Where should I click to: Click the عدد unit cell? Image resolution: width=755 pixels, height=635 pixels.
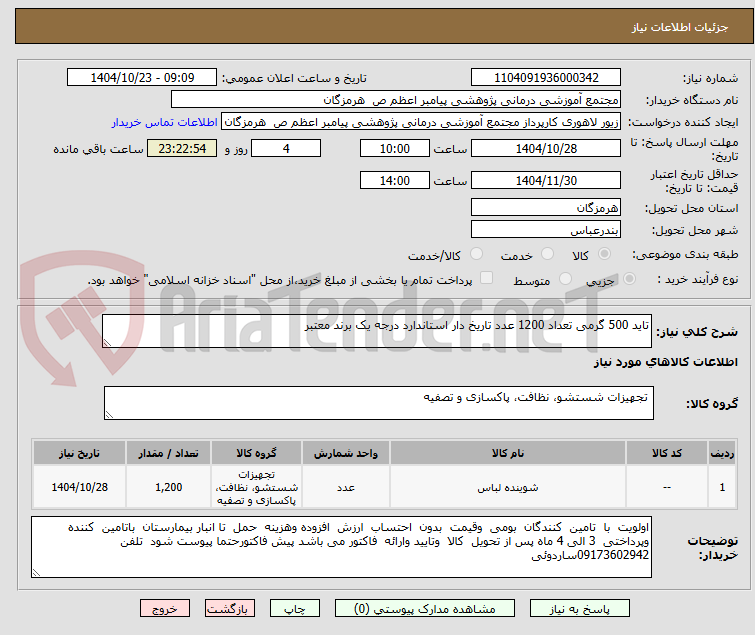346,487
